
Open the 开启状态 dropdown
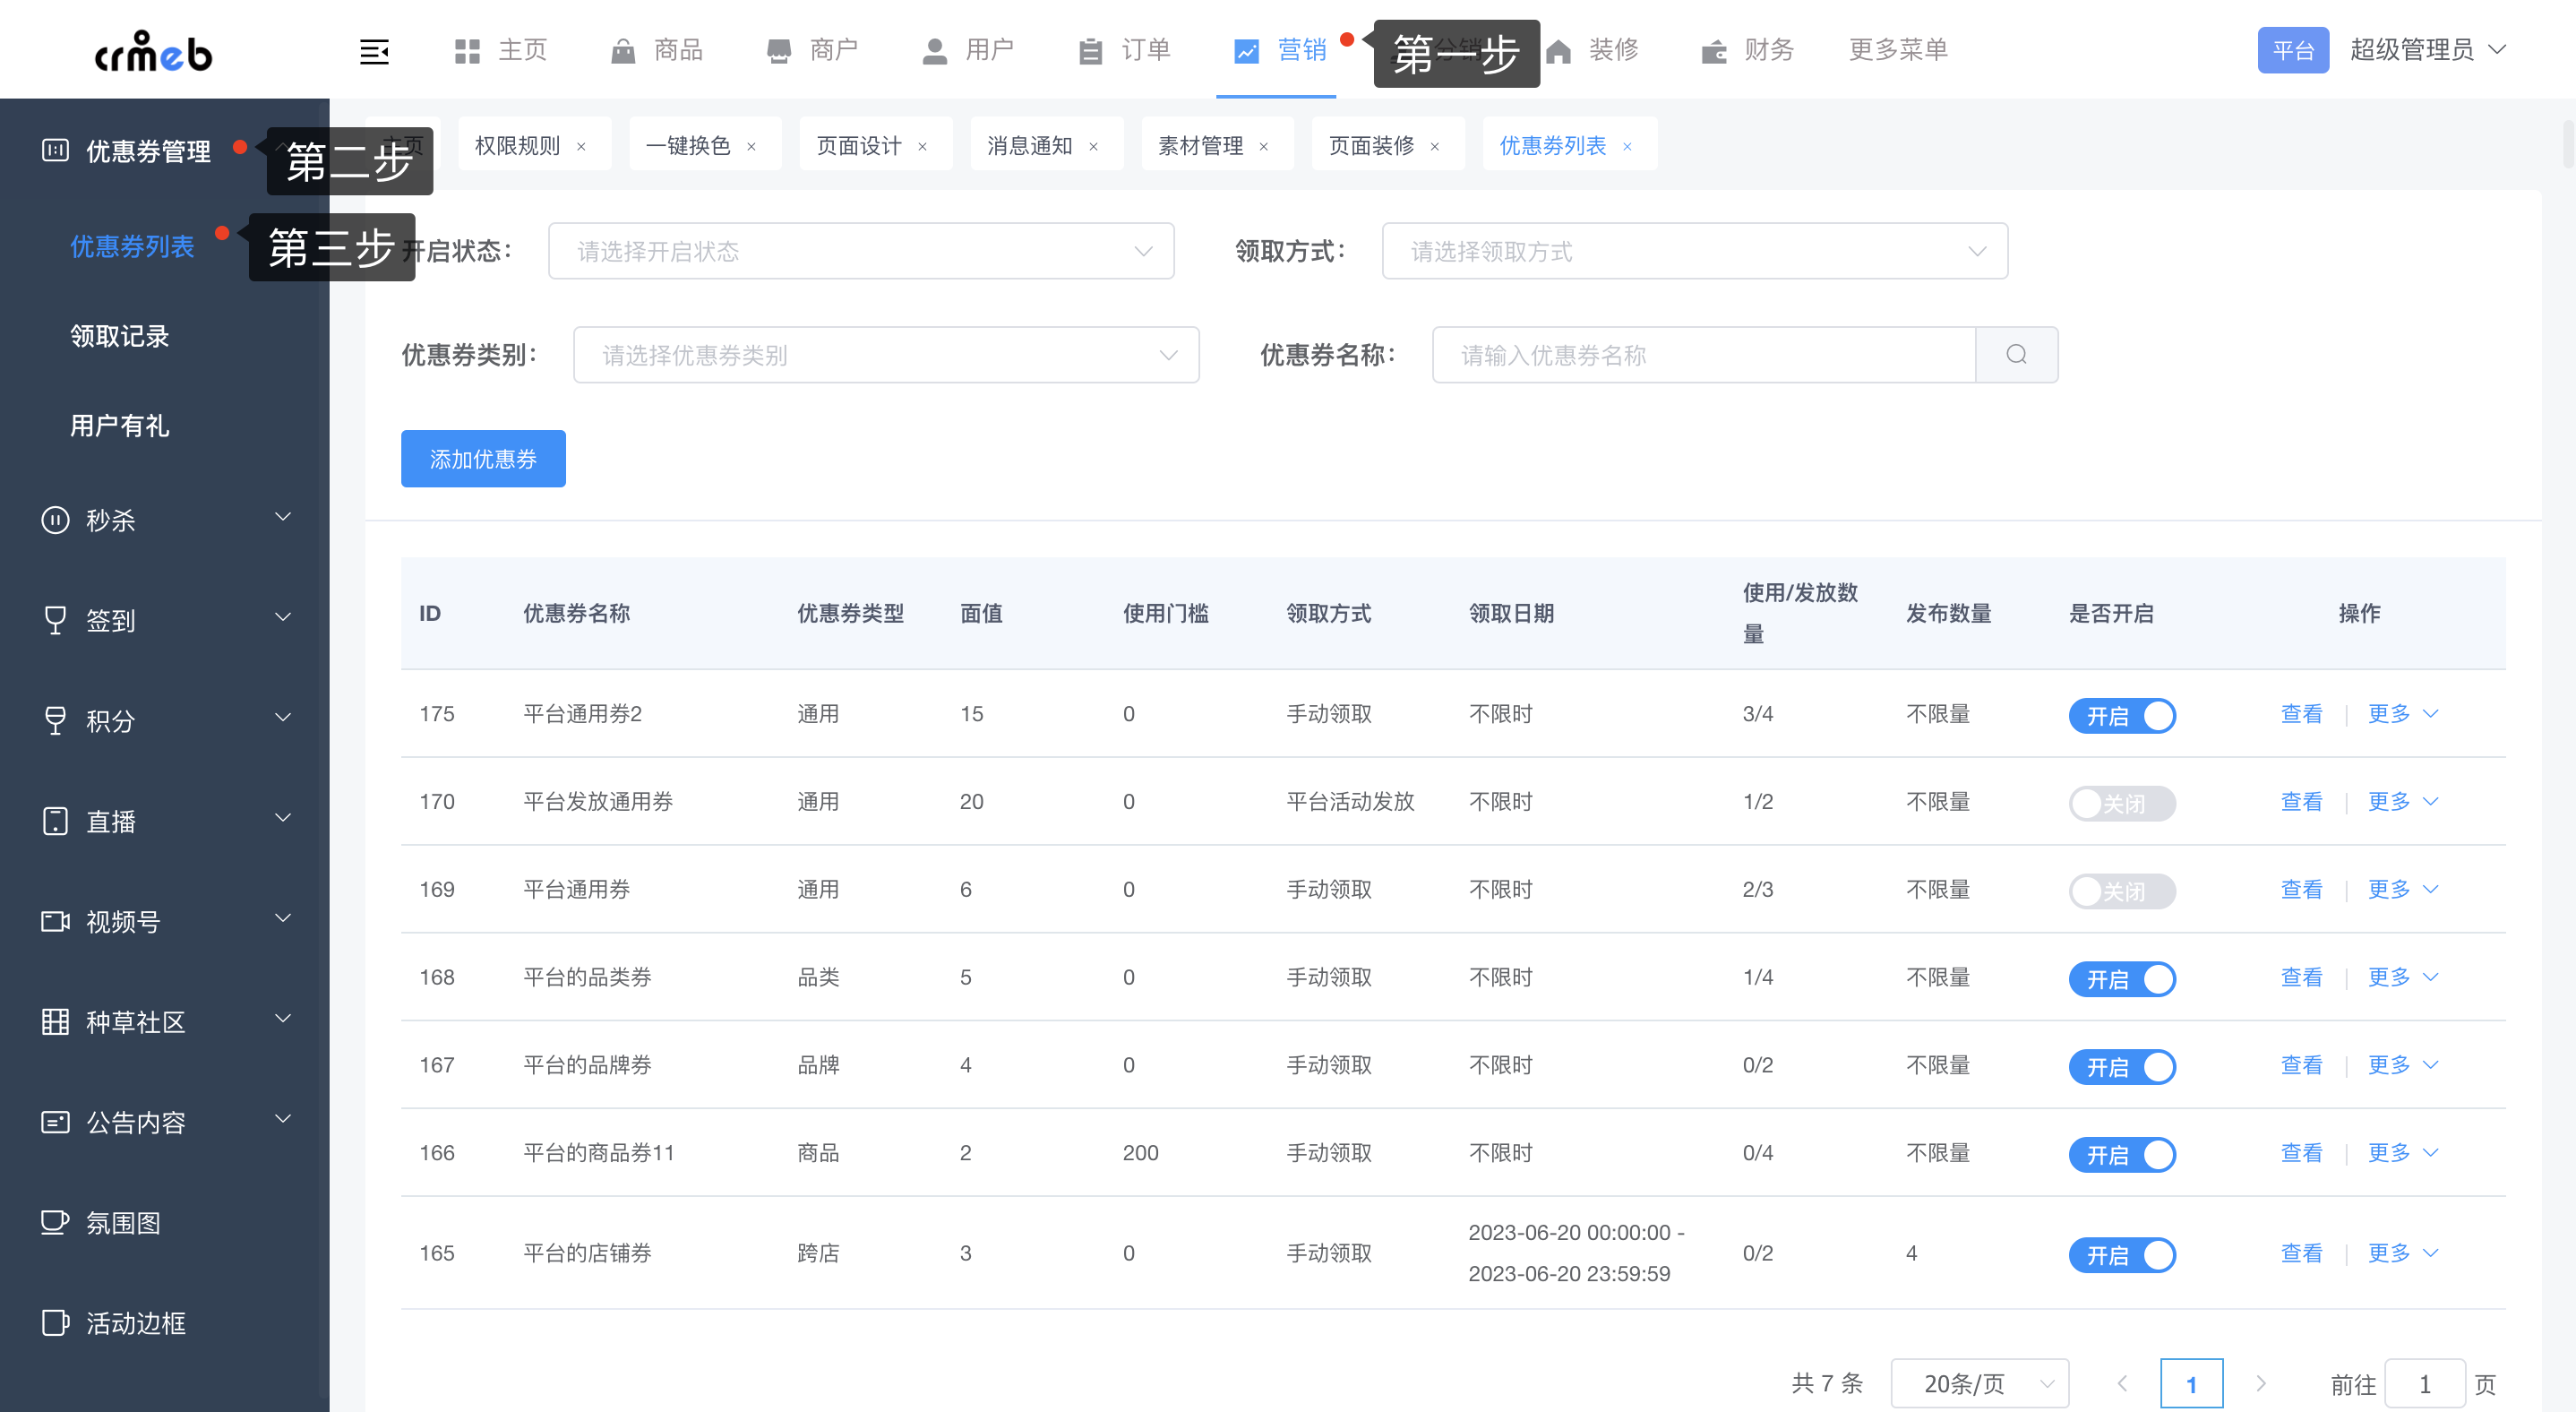(x=860, y=251)
